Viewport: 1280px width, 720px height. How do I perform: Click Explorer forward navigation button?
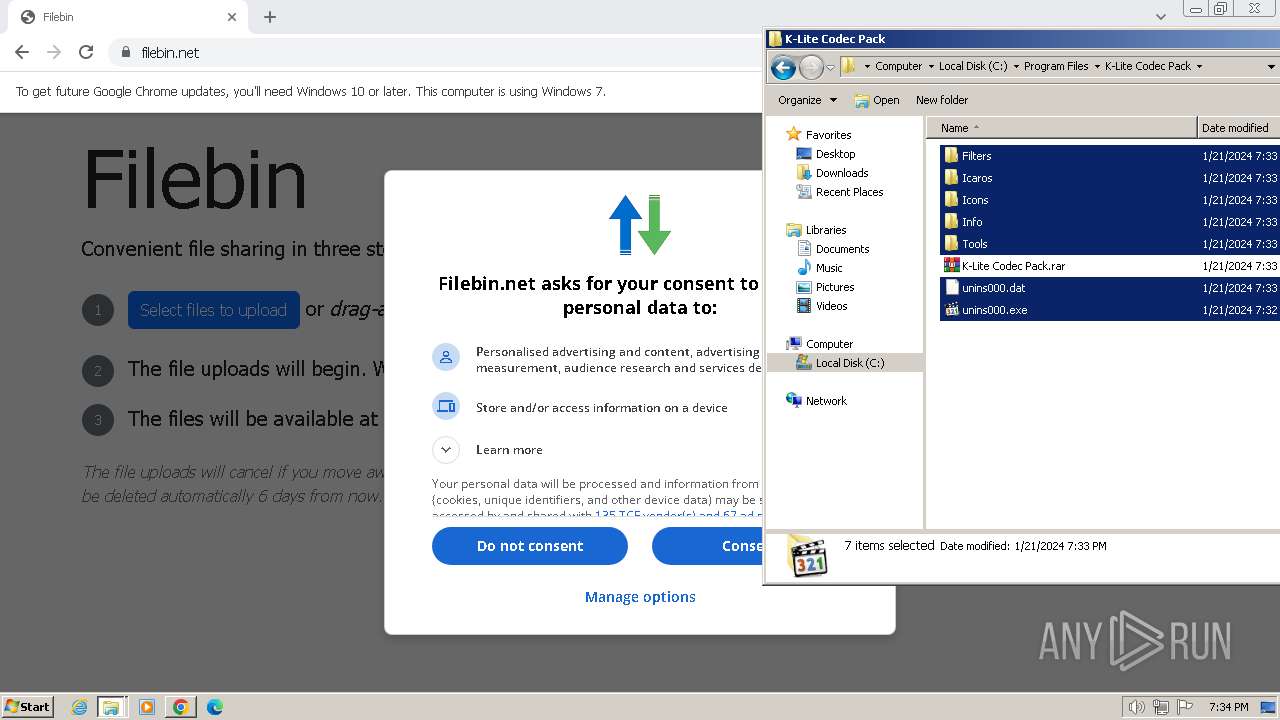tap(811, 67)
